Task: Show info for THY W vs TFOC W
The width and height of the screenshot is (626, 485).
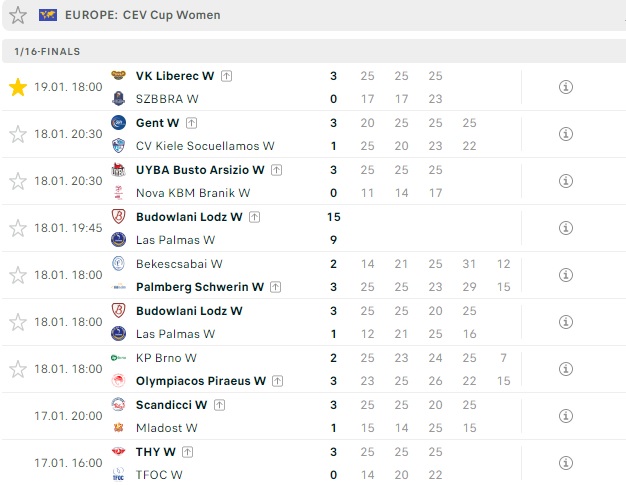Action: [566, 463]
